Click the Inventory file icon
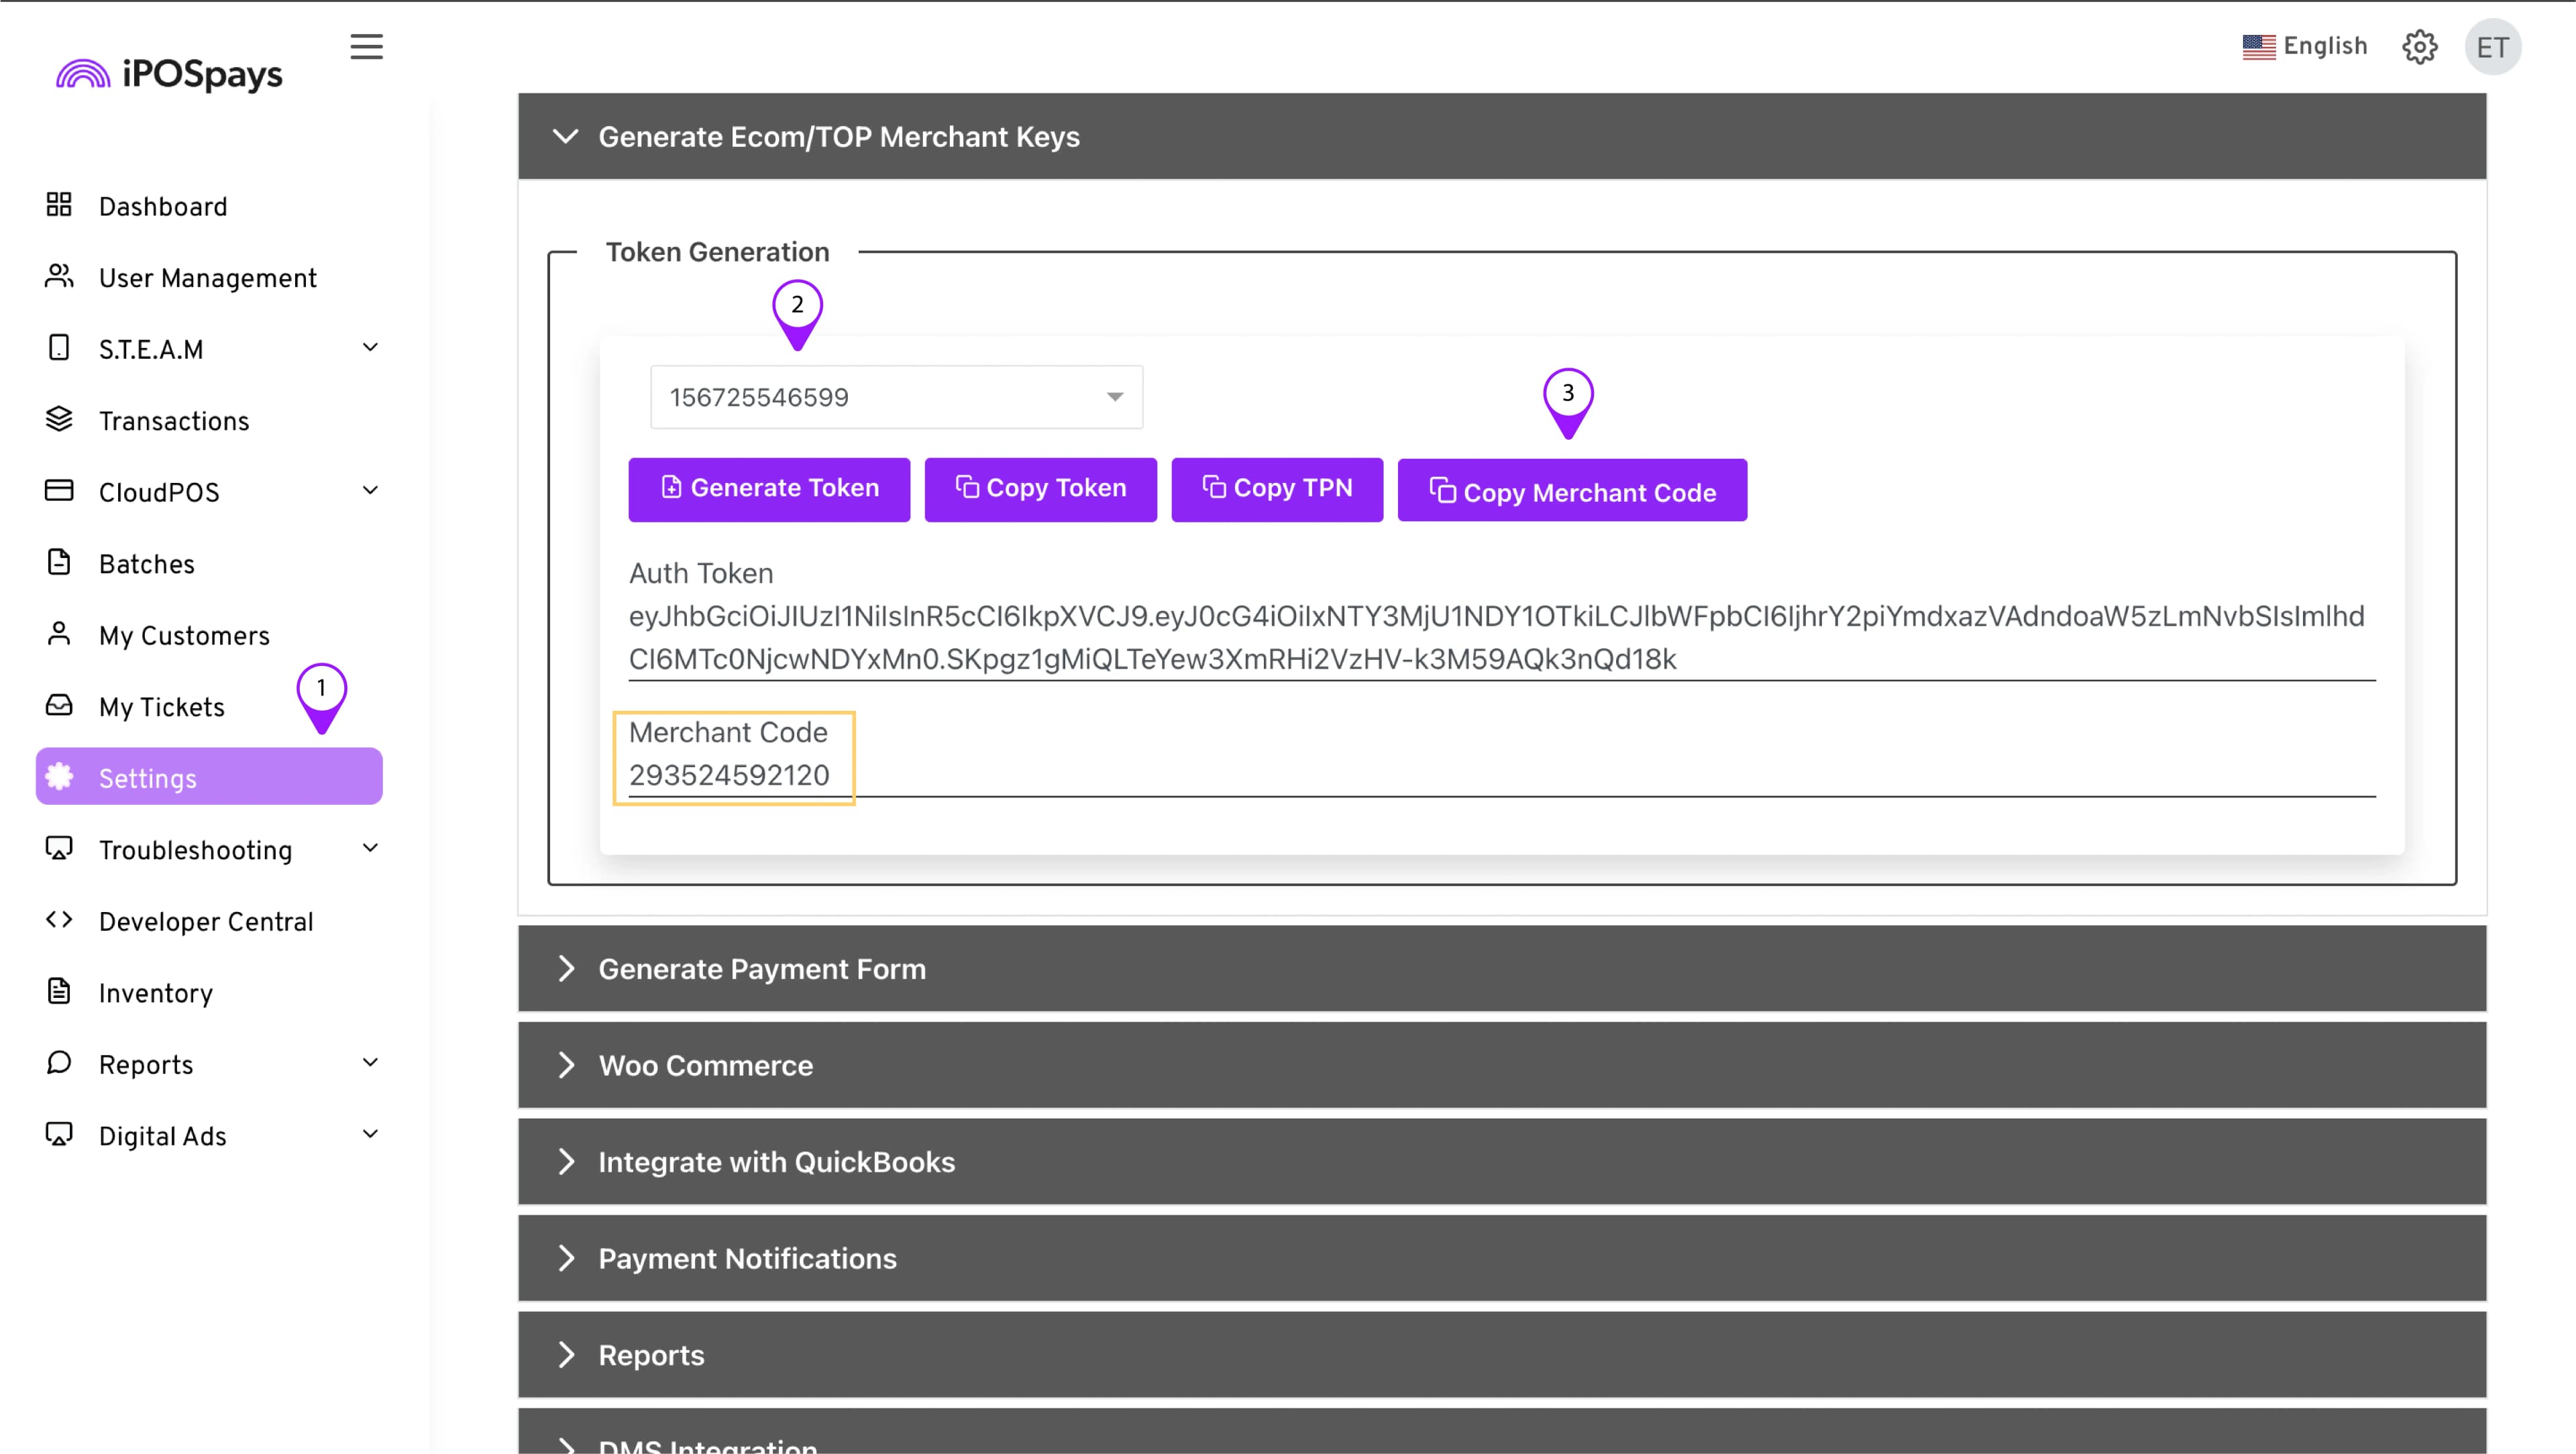Screen dimensions: 2576x1454 (x=59, y=991)
